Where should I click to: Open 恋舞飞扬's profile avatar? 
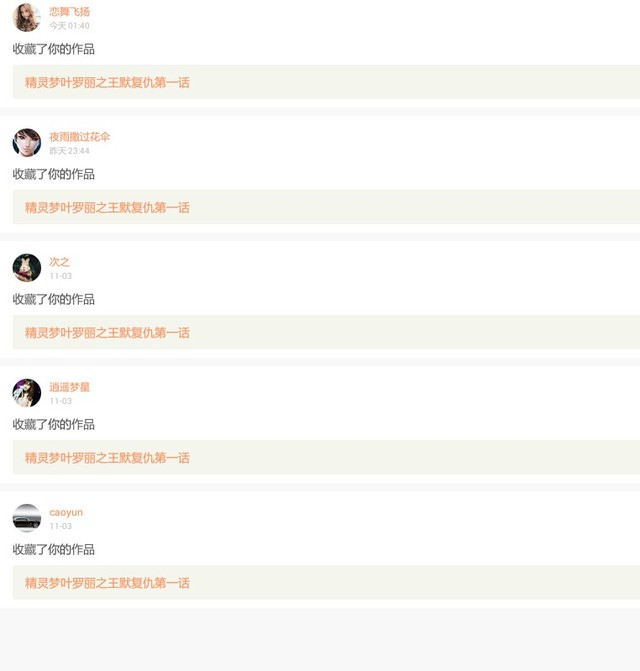27,18
